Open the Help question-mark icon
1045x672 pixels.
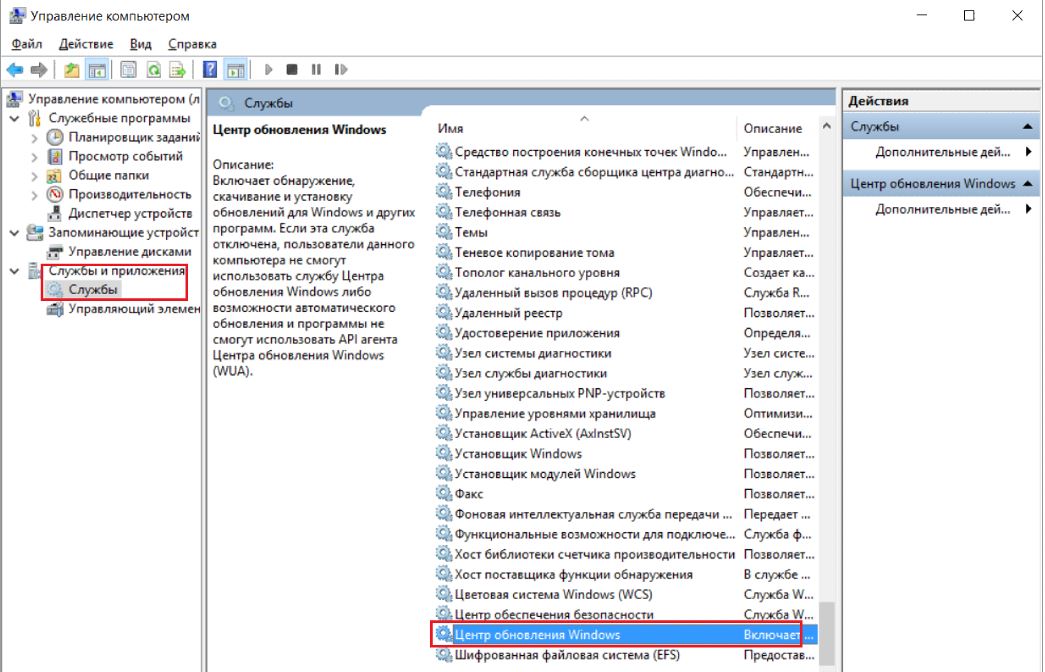click(x=210, y=69)
